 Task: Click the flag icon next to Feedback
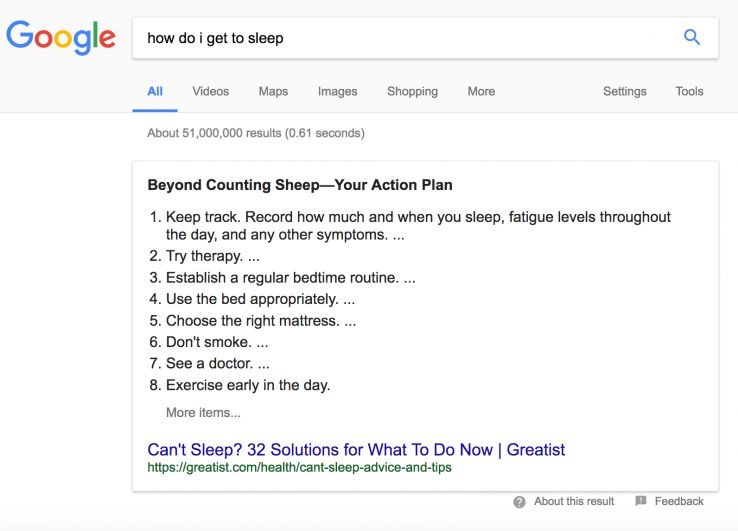click(x=641, y=502)
